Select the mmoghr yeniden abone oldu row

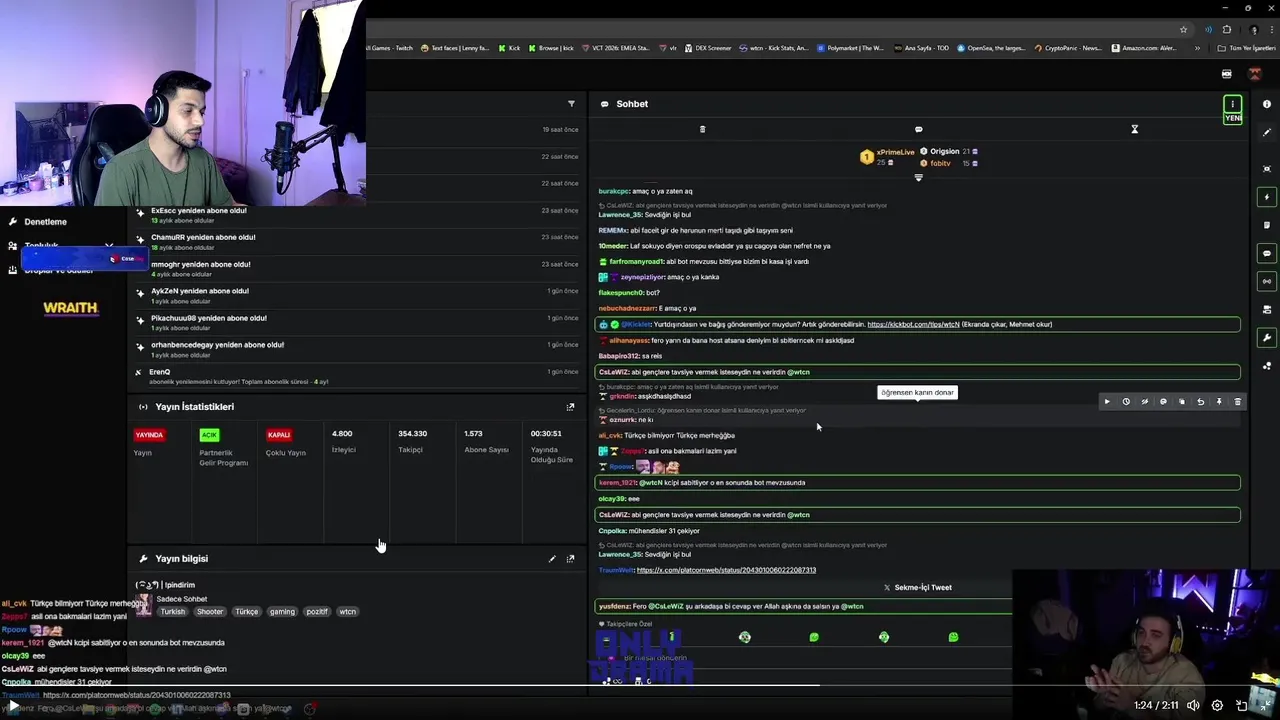[x=357, y=269]
